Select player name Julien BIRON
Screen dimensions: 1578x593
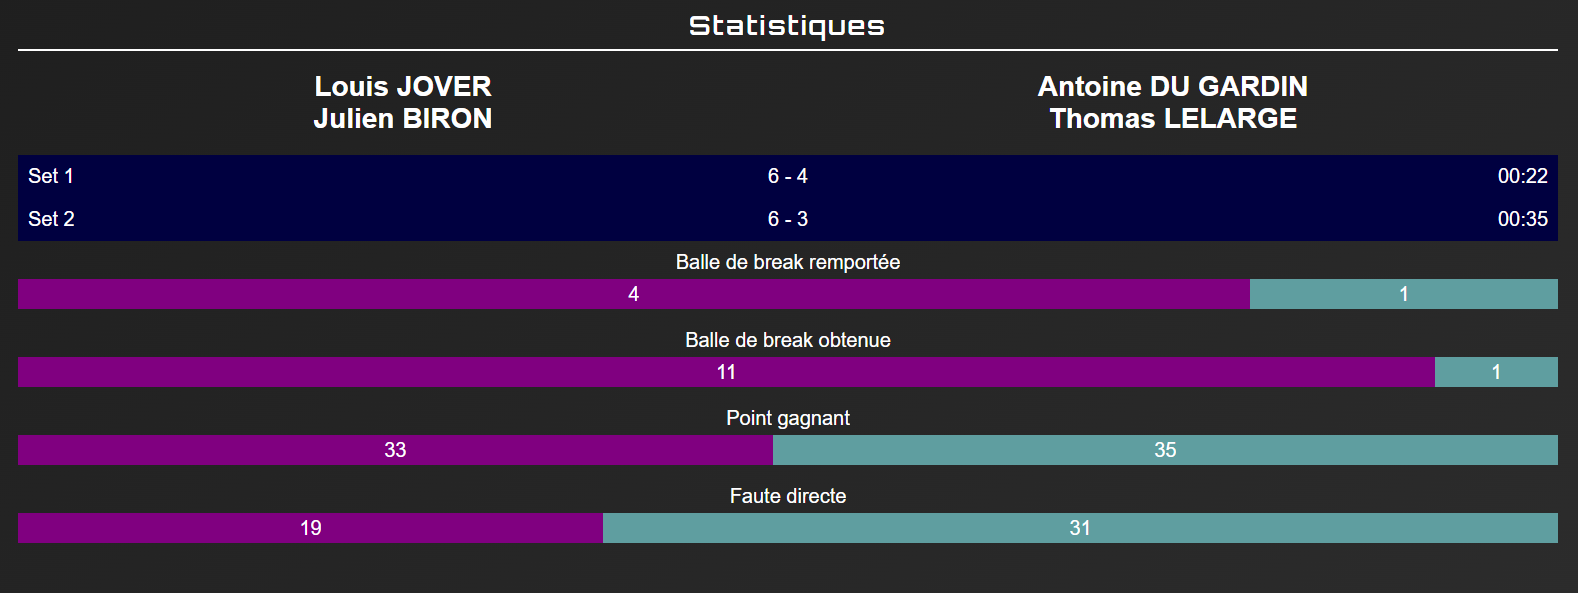tap(403, 119)
